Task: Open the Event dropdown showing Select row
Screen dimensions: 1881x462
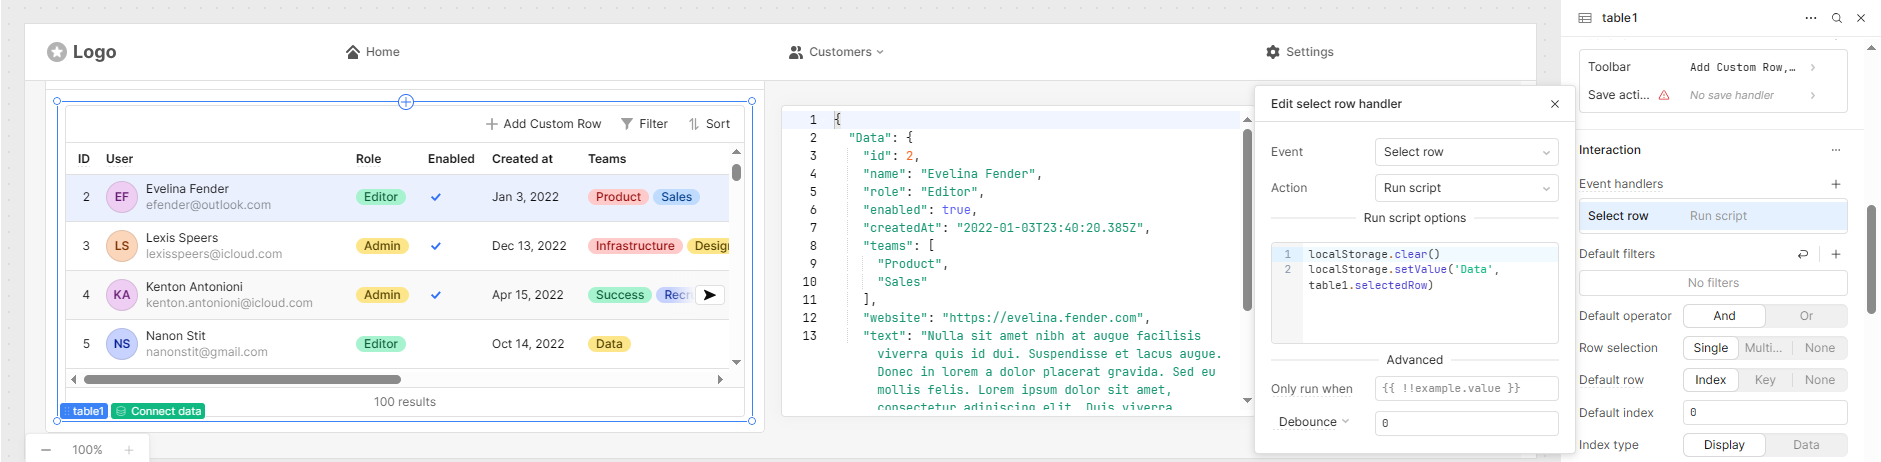Action: coord(1466,152)
